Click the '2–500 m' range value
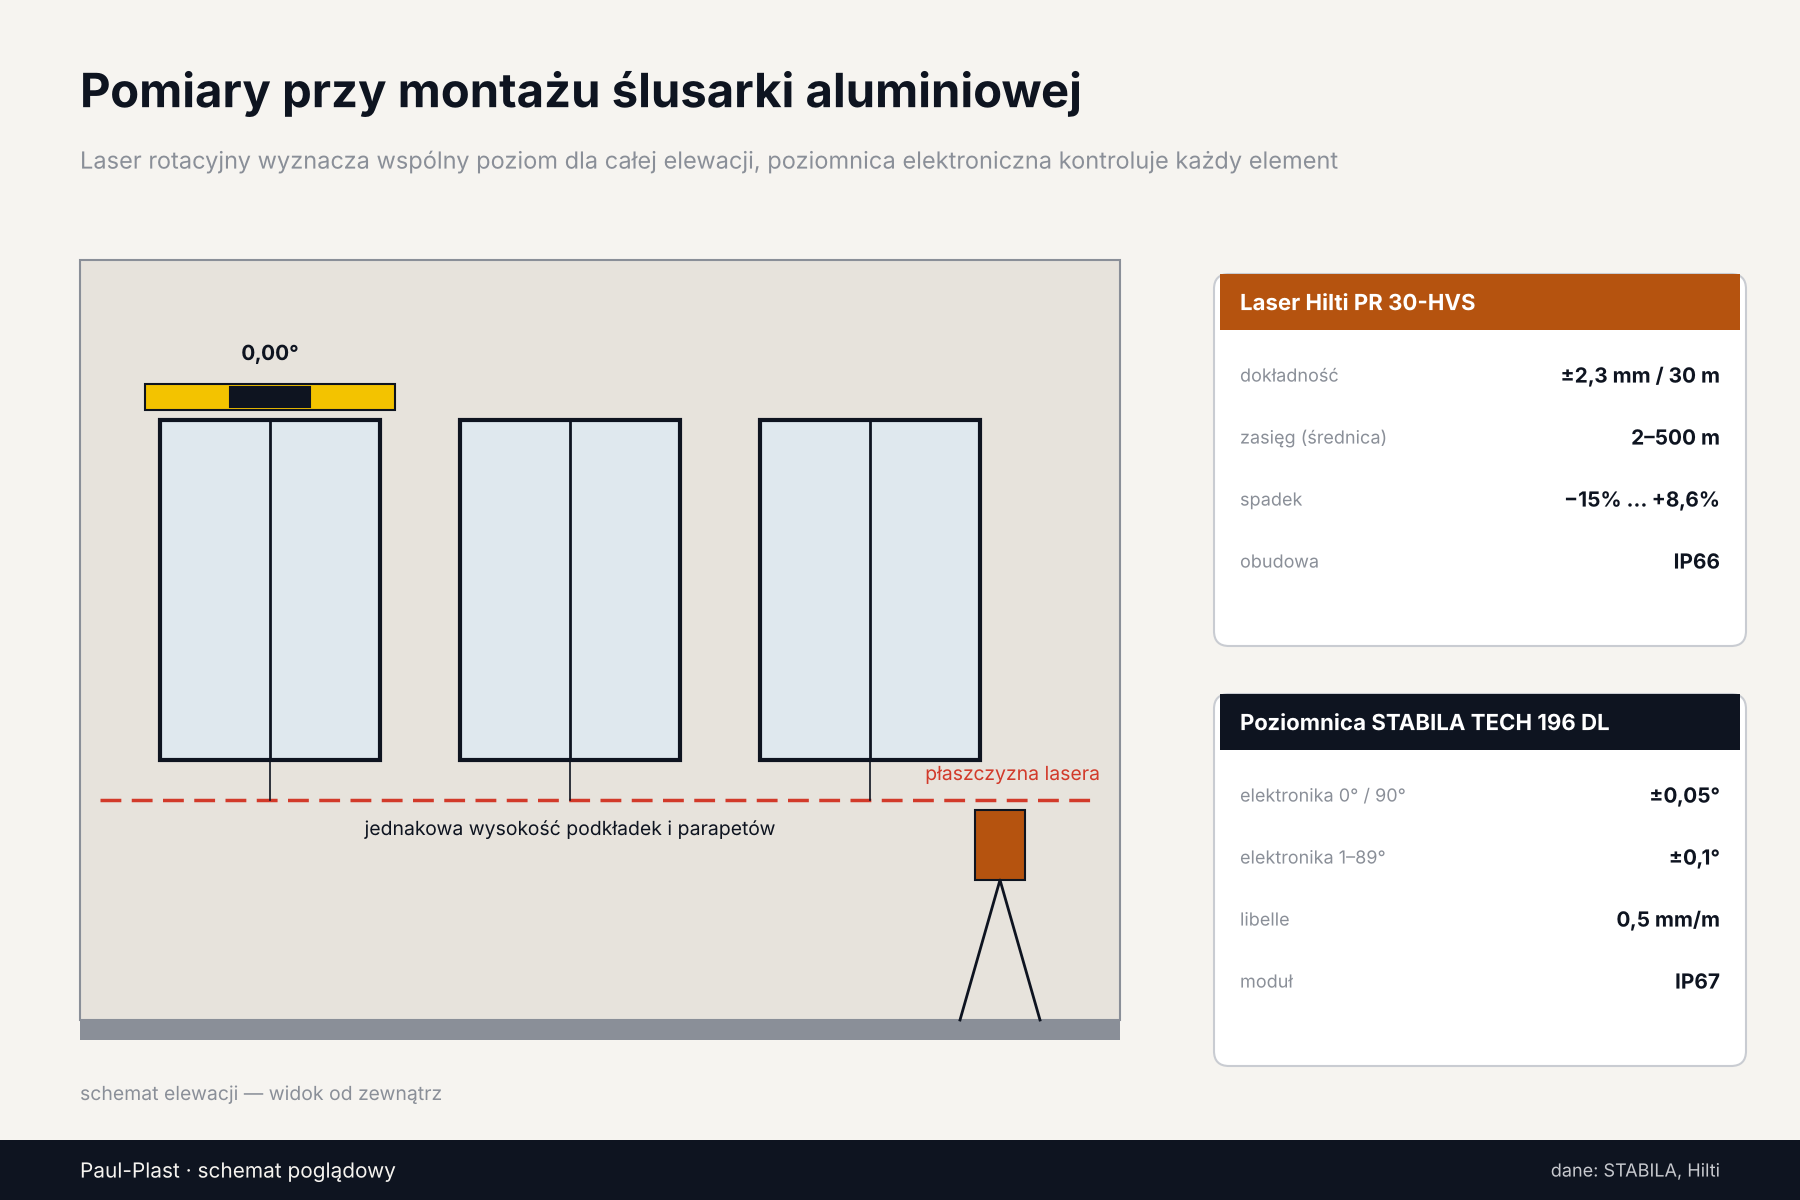This screenshot has height=1200, width=1800. point(1675,437)
